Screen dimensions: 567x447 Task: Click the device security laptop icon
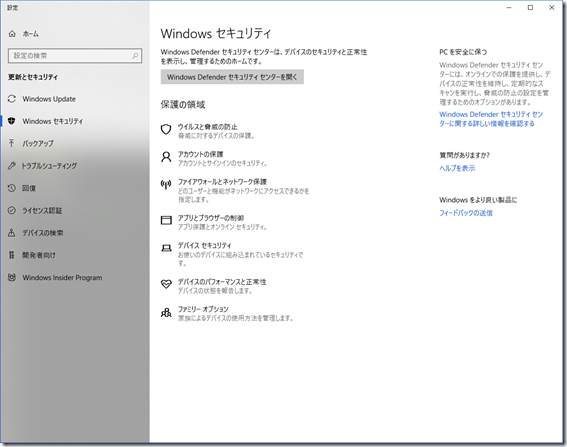click(166, 248)
